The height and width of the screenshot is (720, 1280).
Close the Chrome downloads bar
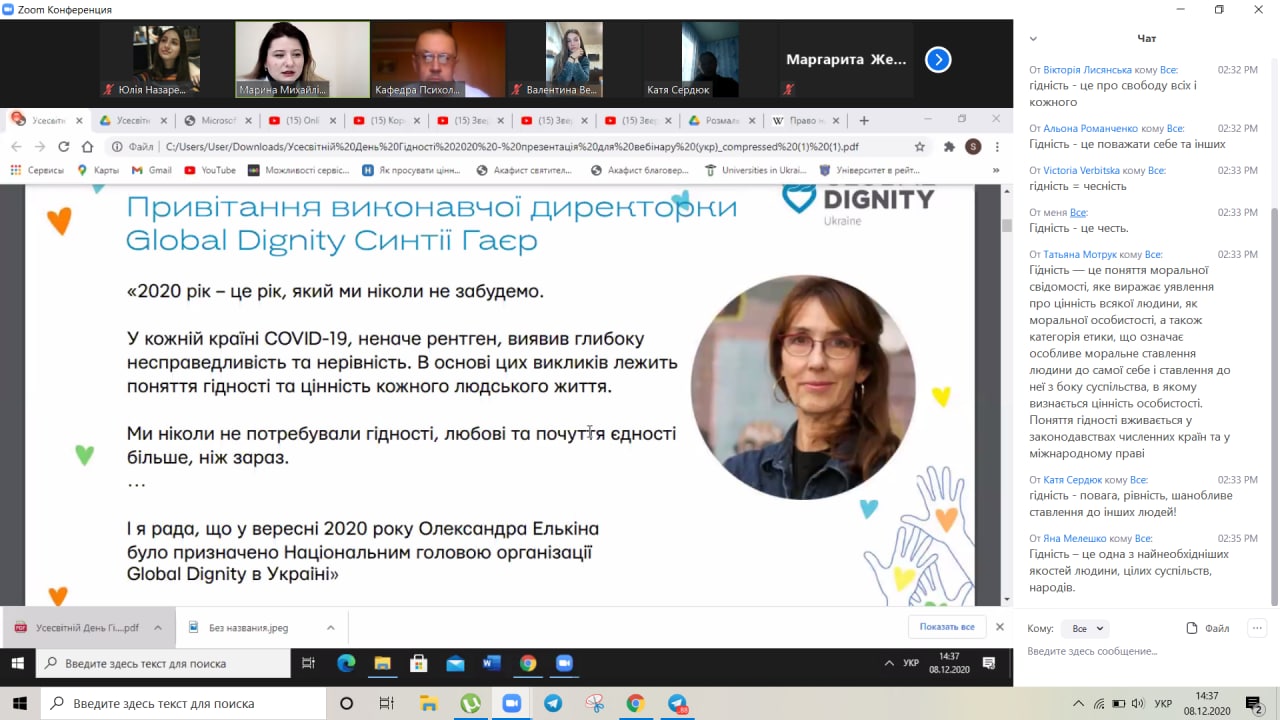click(x=999, y=627)
